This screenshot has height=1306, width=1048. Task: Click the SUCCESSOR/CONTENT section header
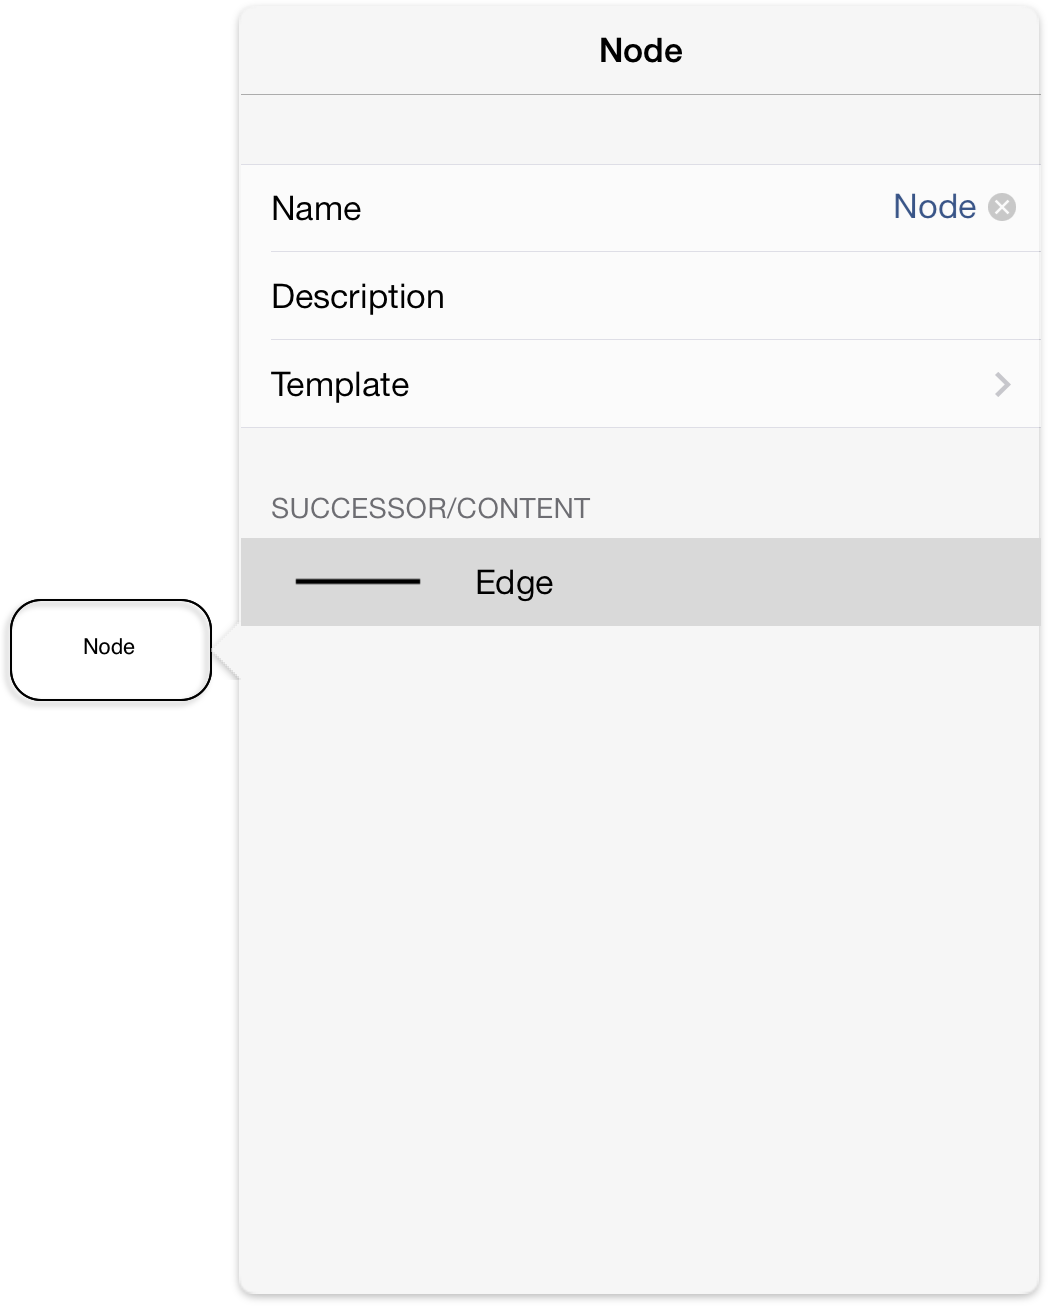pos(431,508)
